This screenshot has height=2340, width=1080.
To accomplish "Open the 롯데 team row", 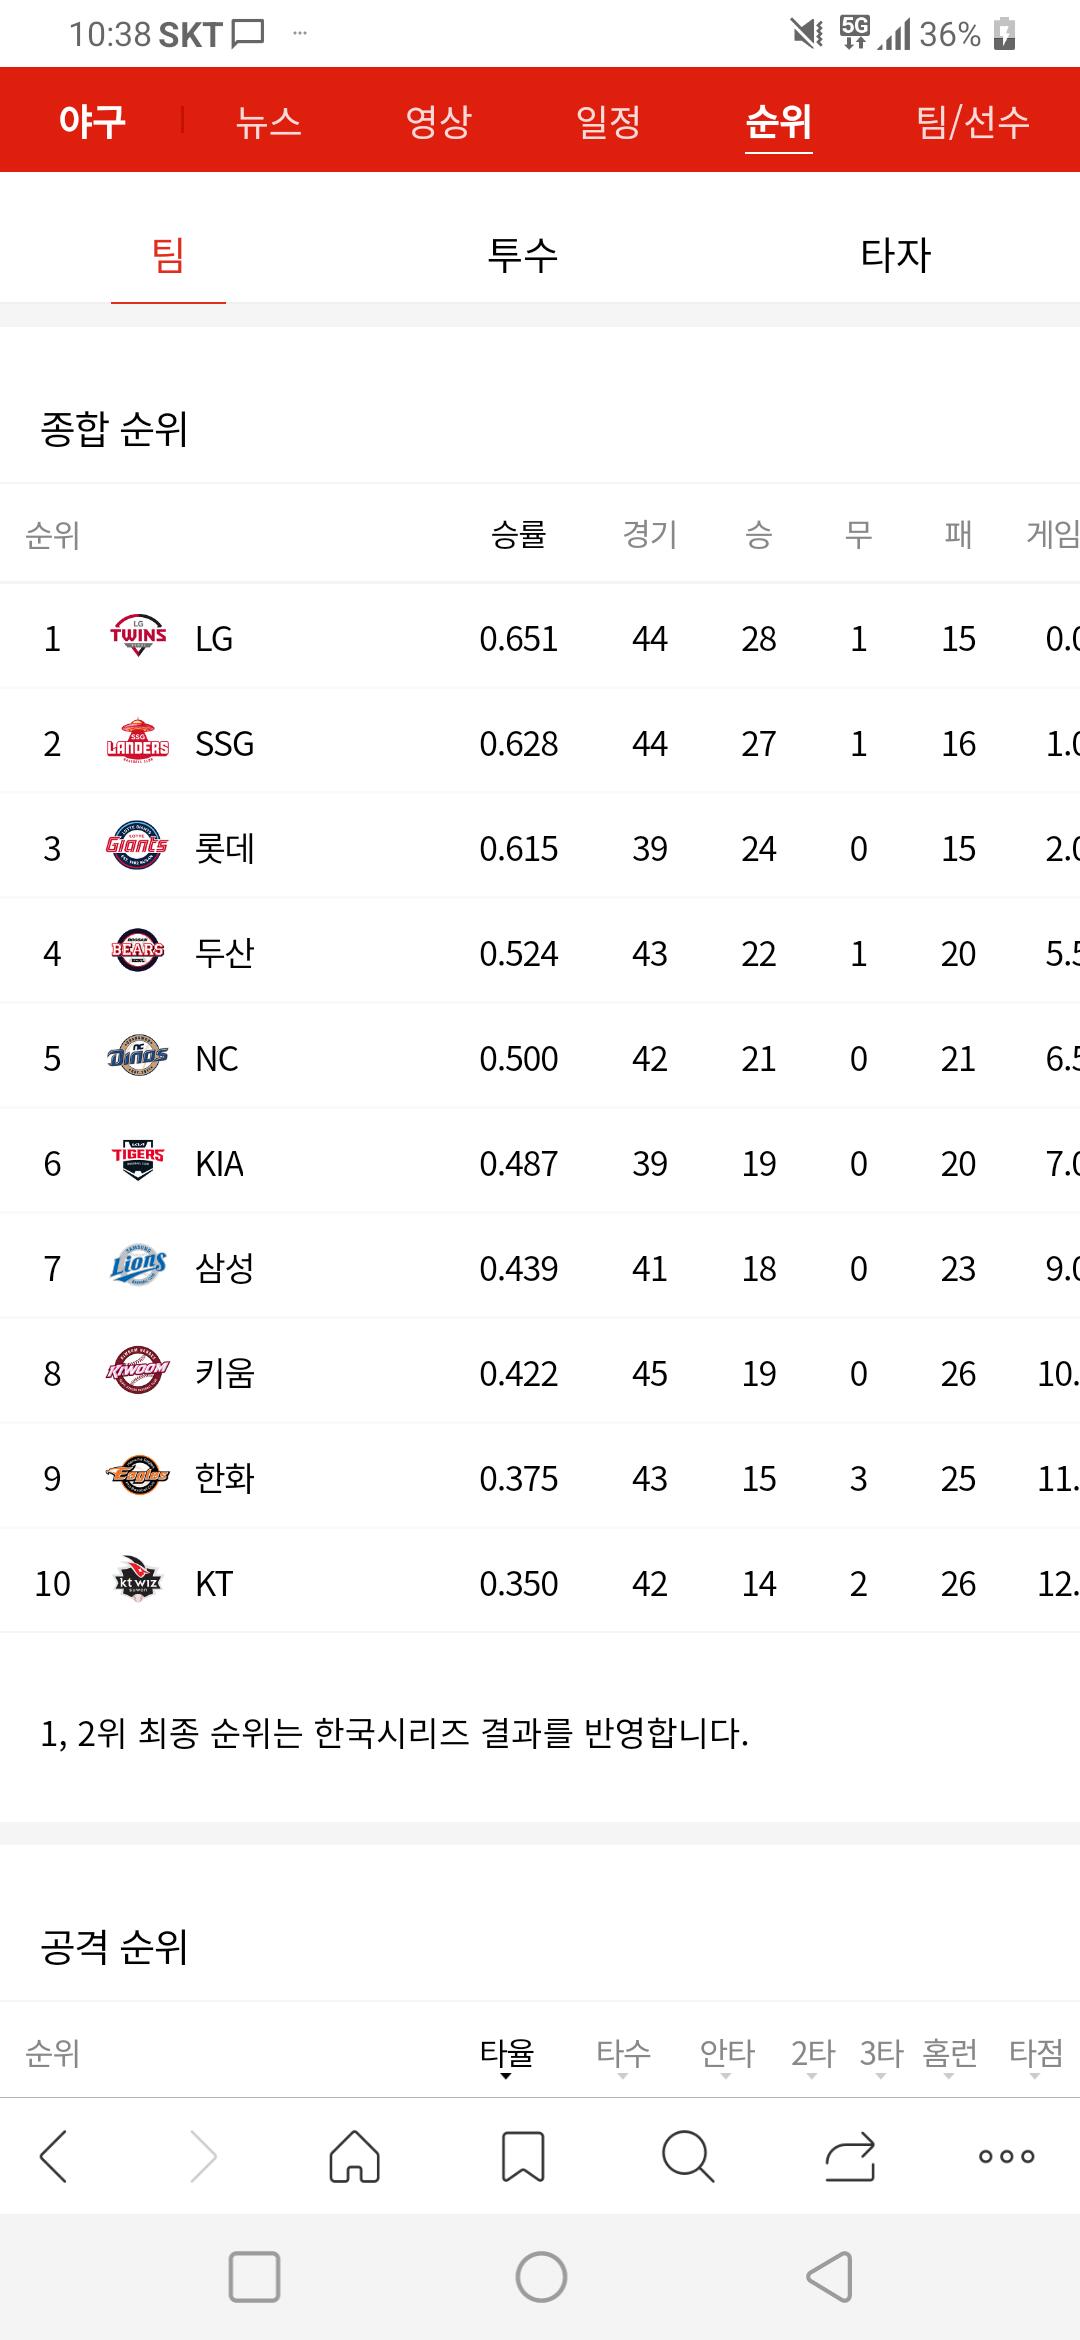I will tap(540, 848).
